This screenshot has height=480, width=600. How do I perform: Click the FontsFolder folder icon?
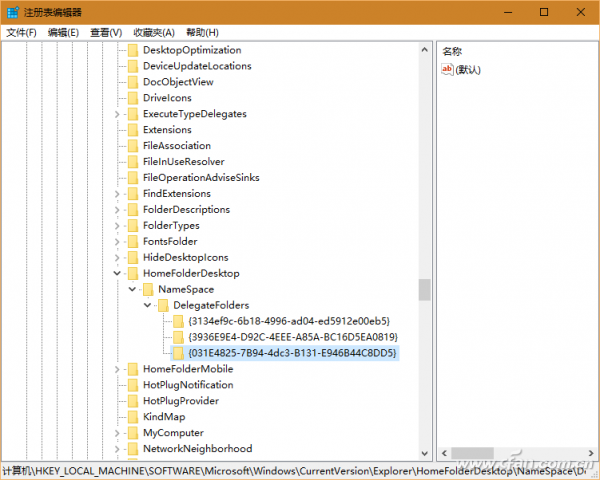click(x=133, y=242)
